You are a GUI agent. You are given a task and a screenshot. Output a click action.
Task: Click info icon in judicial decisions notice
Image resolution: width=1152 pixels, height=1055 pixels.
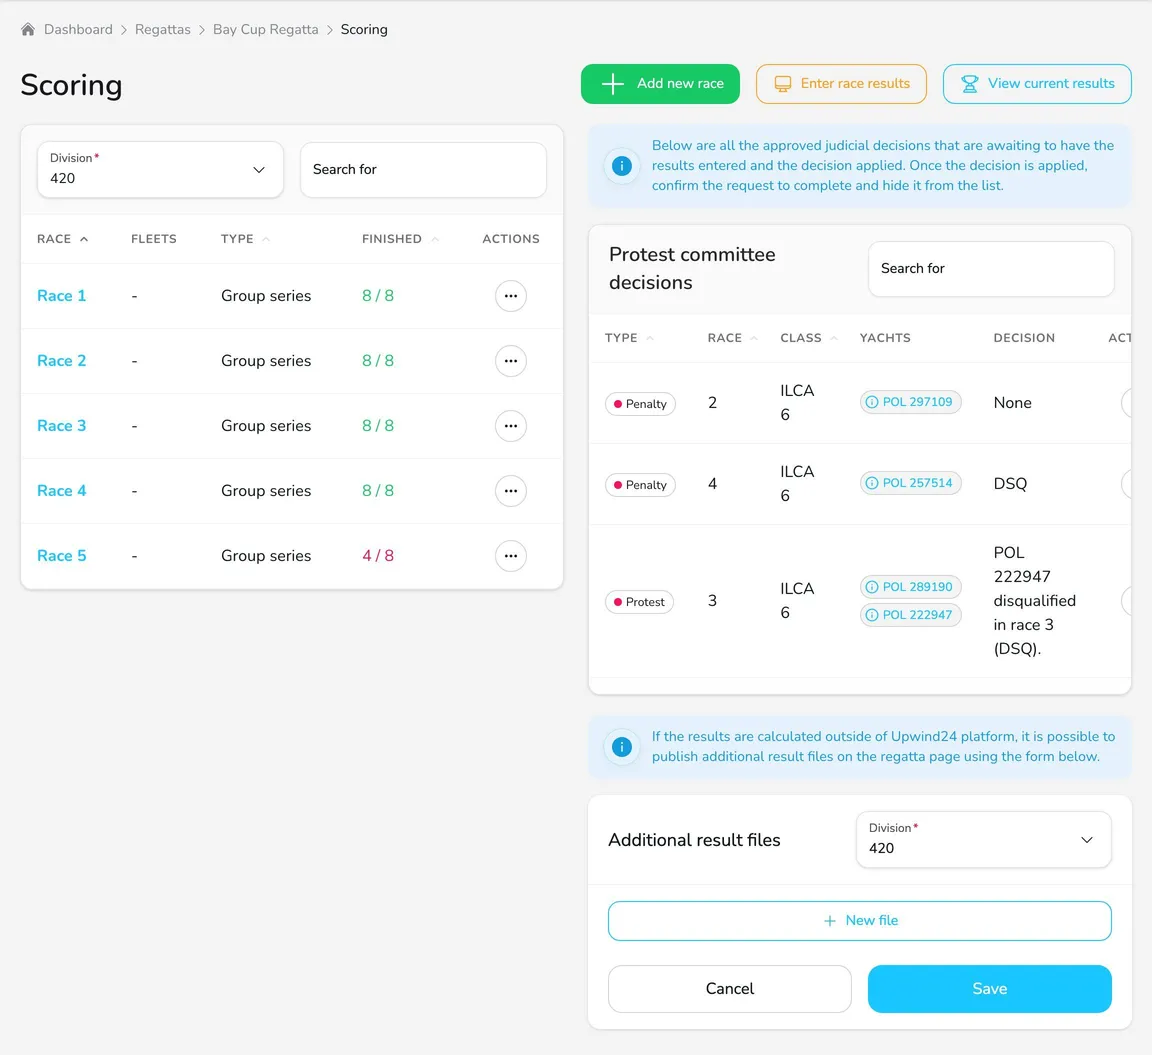coord(622,165)
